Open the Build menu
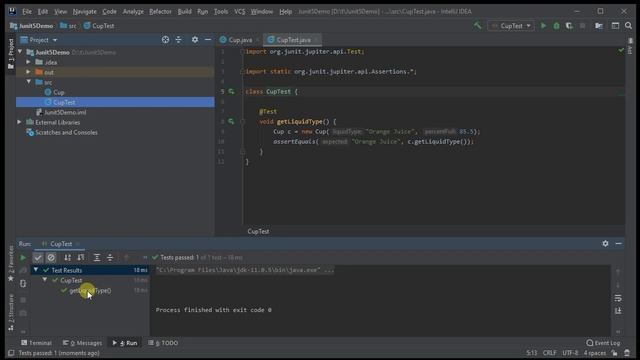 pos(184,11)
